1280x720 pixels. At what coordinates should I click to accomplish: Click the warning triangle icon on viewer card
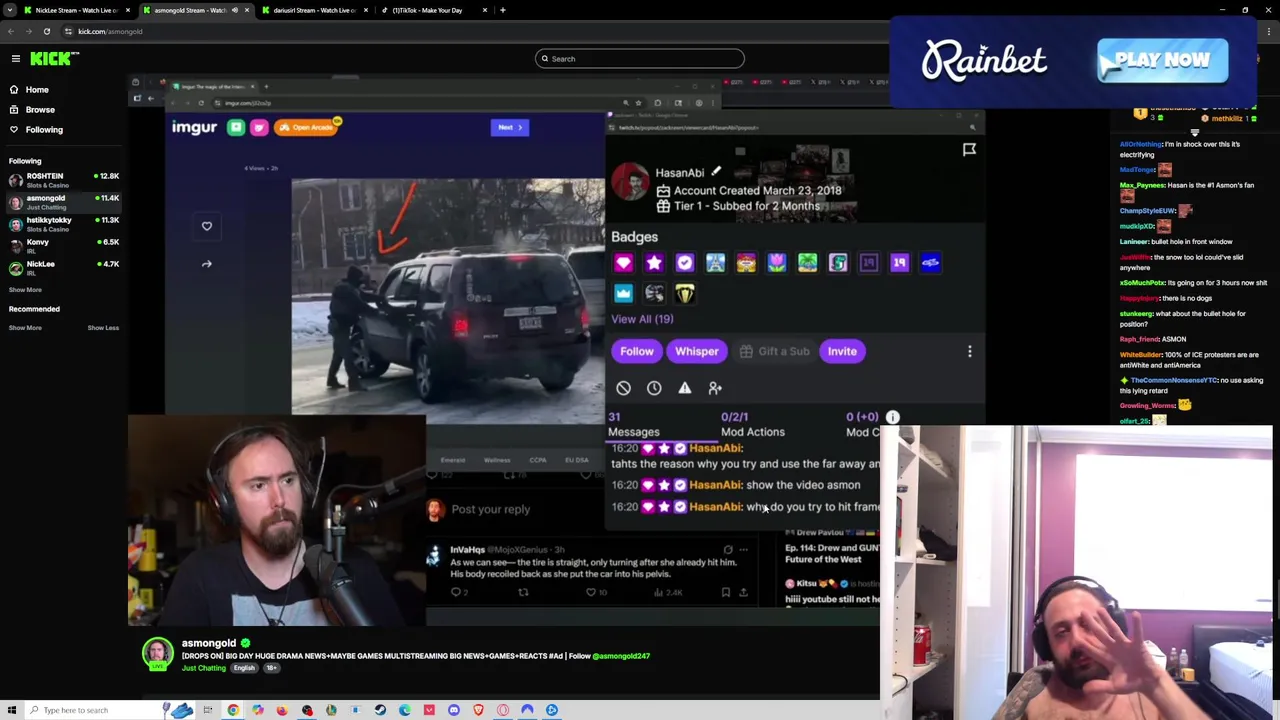point(685,388)
